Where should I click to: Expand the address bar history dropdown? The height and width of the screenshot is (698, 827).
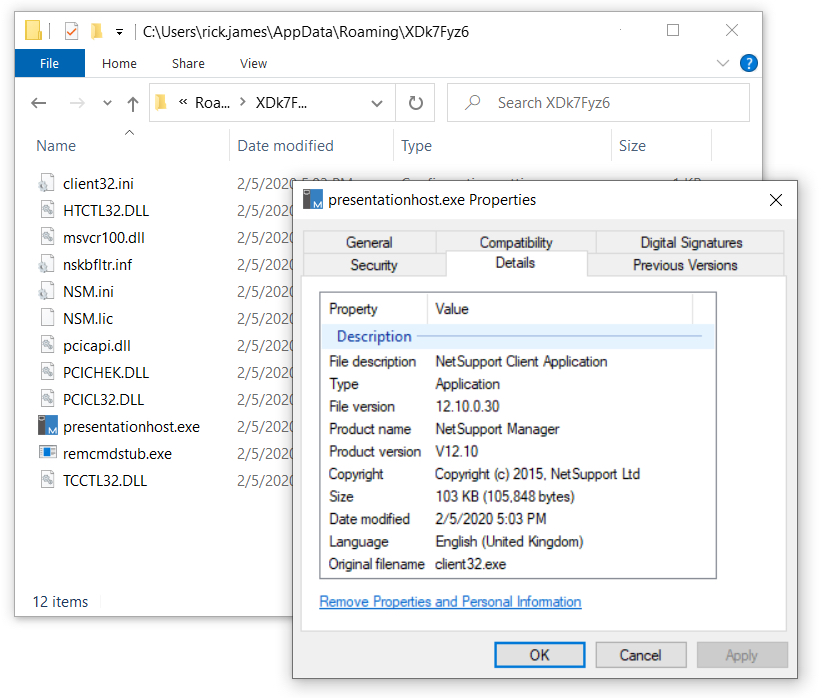pyautogui.click(x=377, y=103)
